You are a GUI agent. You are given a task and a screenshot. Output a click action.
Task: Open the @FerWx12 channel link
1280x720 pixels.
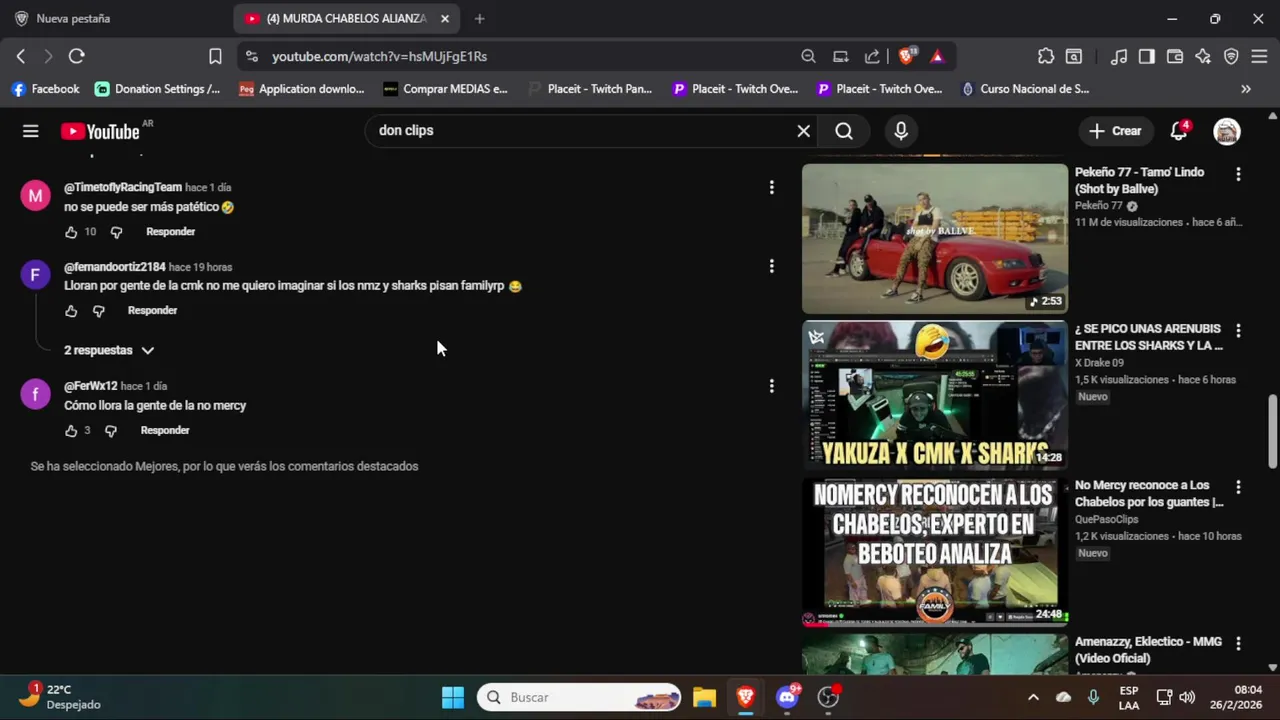(91, 386)
